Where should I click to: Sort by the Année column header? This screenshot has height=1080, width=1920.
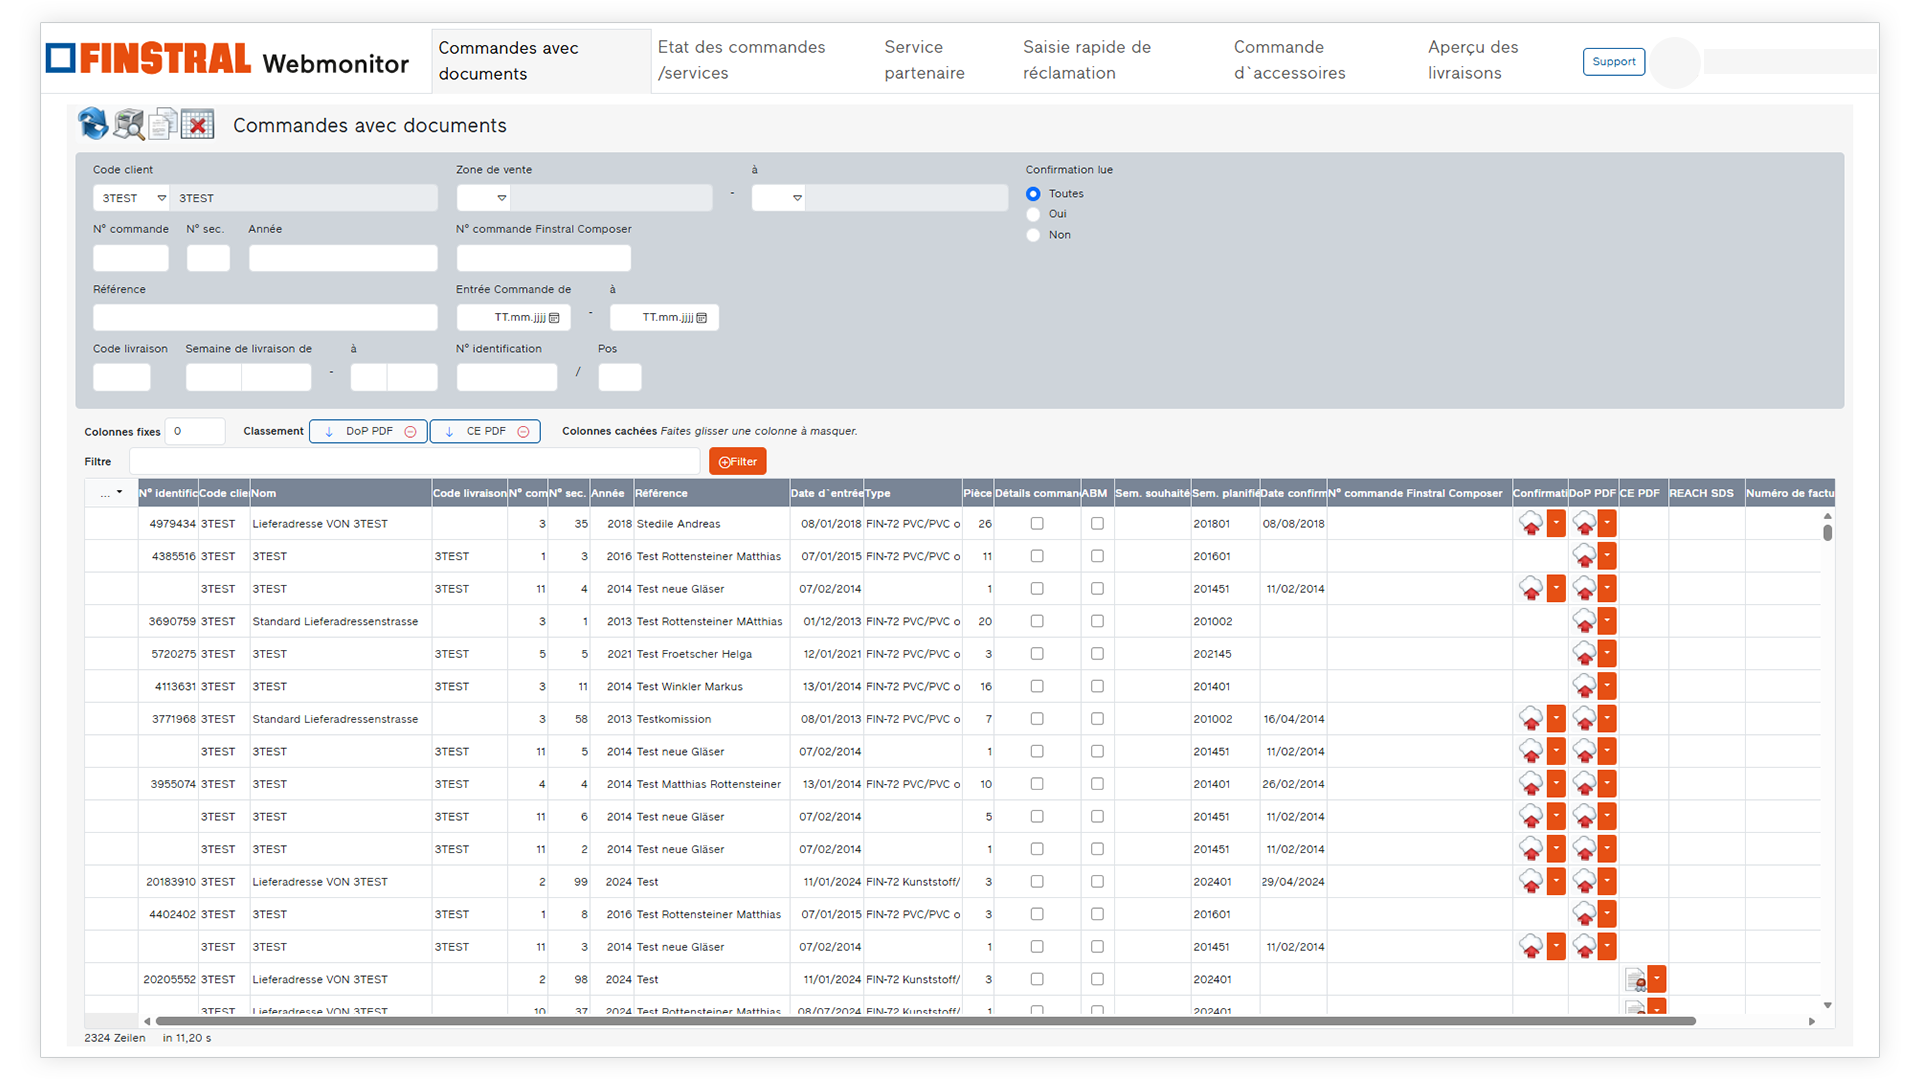611,493
